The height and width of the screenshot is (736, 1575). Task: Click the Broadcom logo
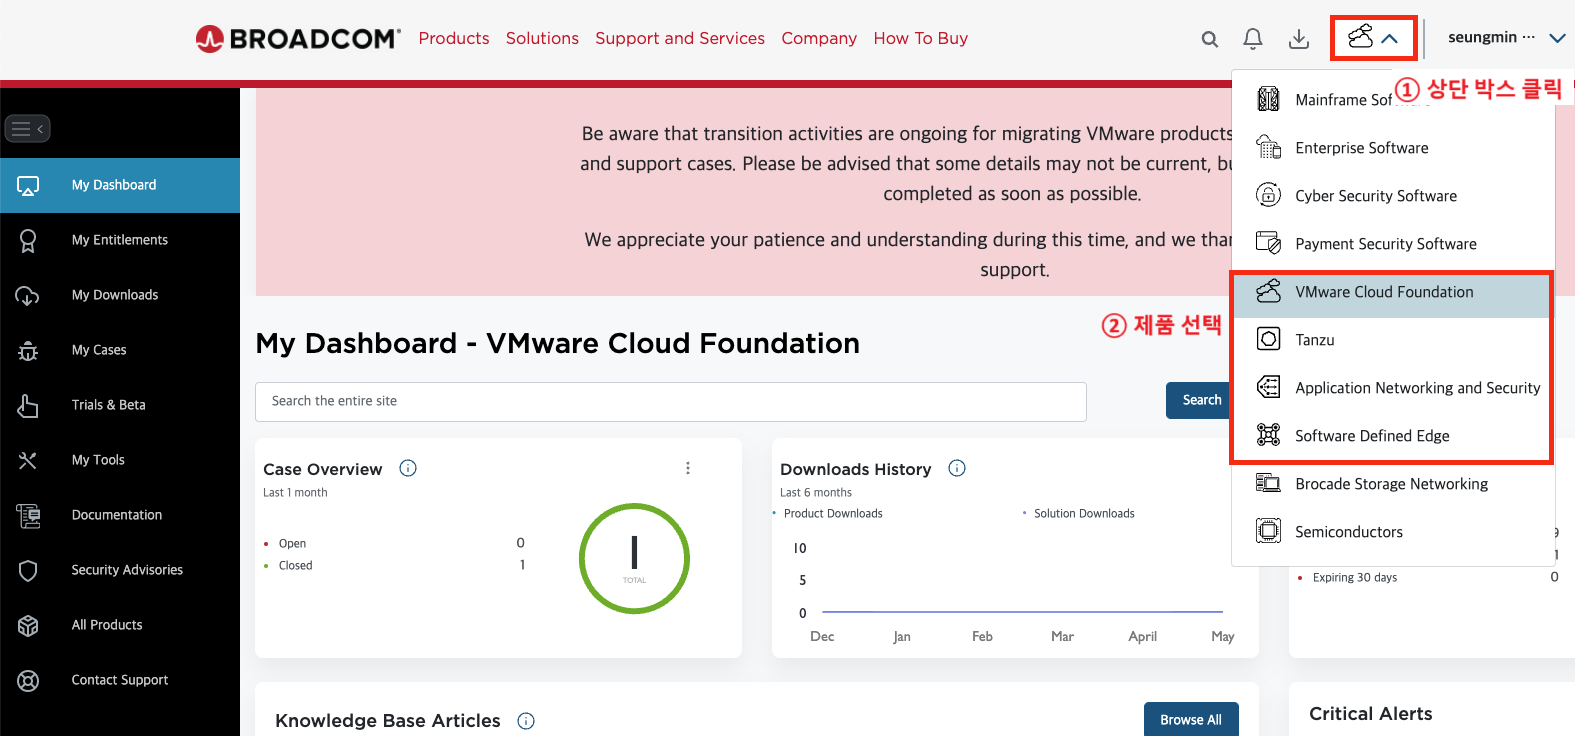click(x=298, y=38)
